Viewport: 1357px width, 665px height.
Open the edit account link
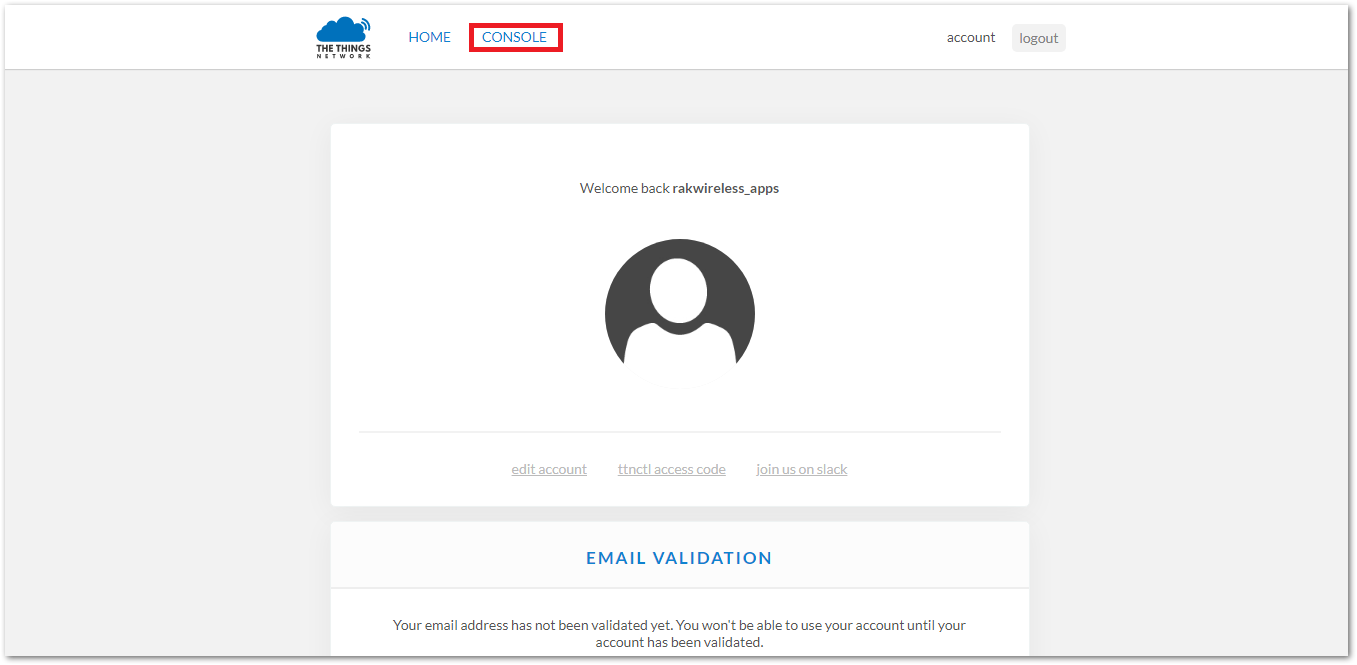pos(549,469)
